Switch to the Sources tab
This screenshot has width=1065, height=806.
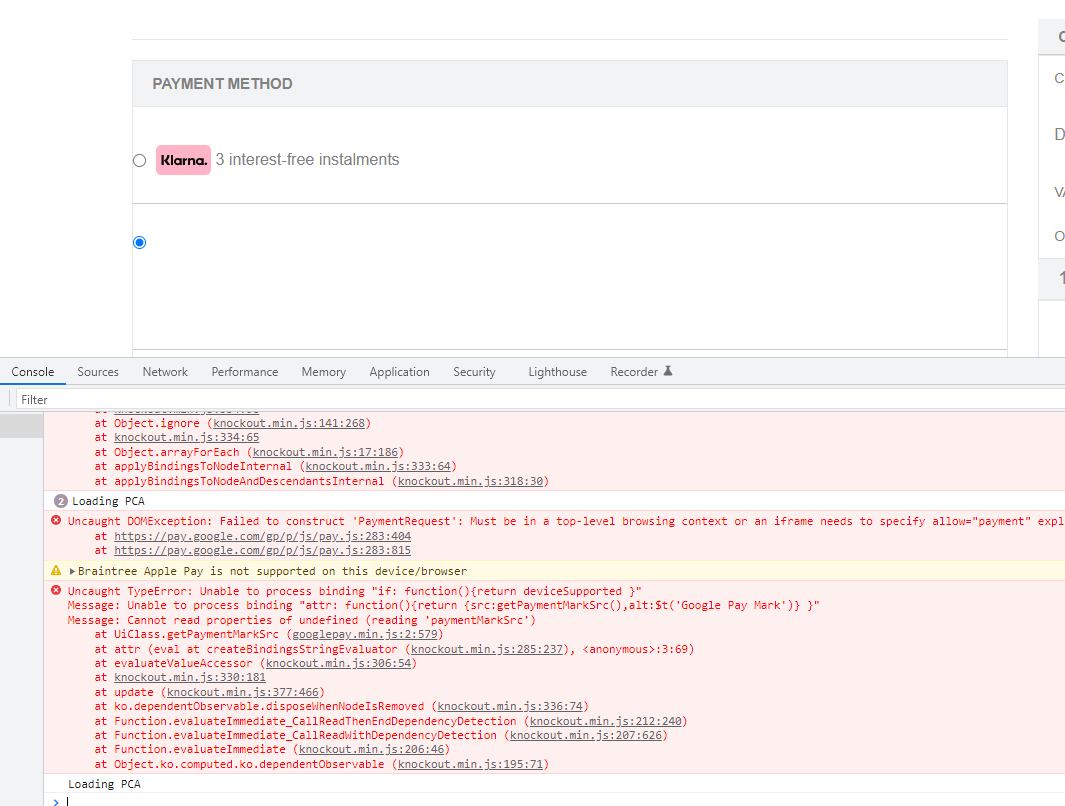(x=97, y=371)
